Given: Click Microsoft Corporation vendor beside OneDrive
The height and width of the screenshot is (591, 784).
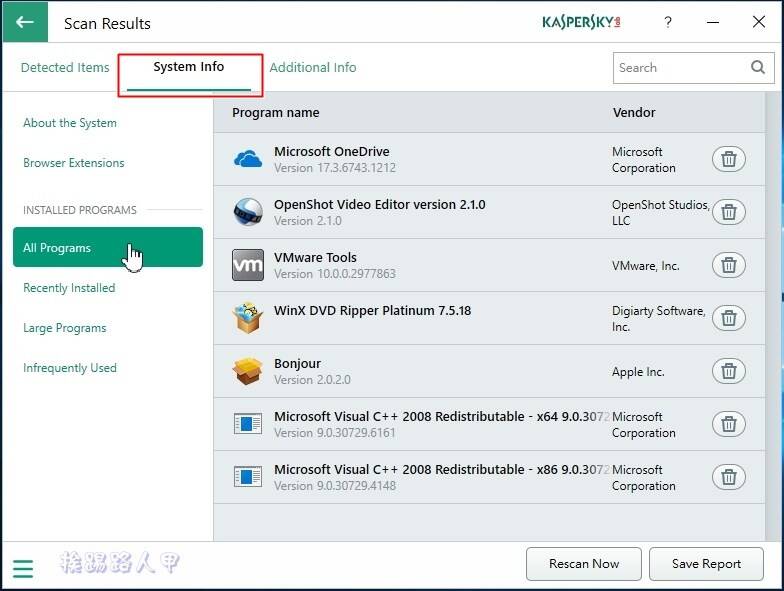Looking at the screenshot, I should pyautogui.click(x=644, y=160).
